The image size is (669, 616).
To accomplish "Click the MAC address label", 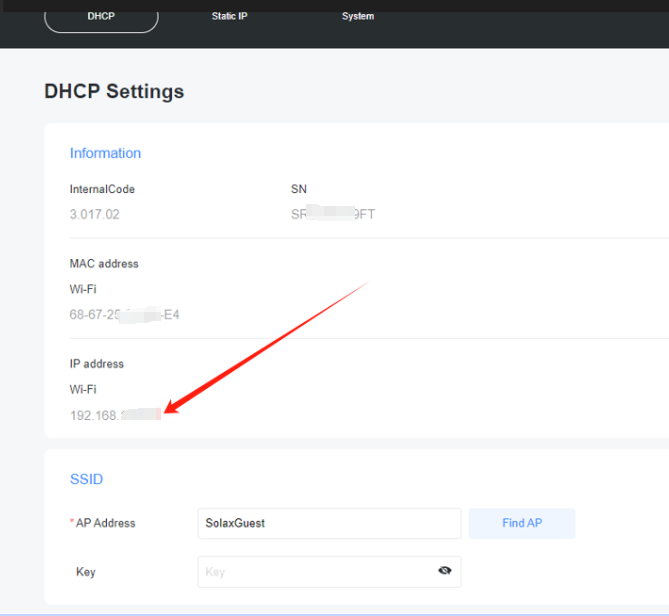I will [x=104, y=264].
